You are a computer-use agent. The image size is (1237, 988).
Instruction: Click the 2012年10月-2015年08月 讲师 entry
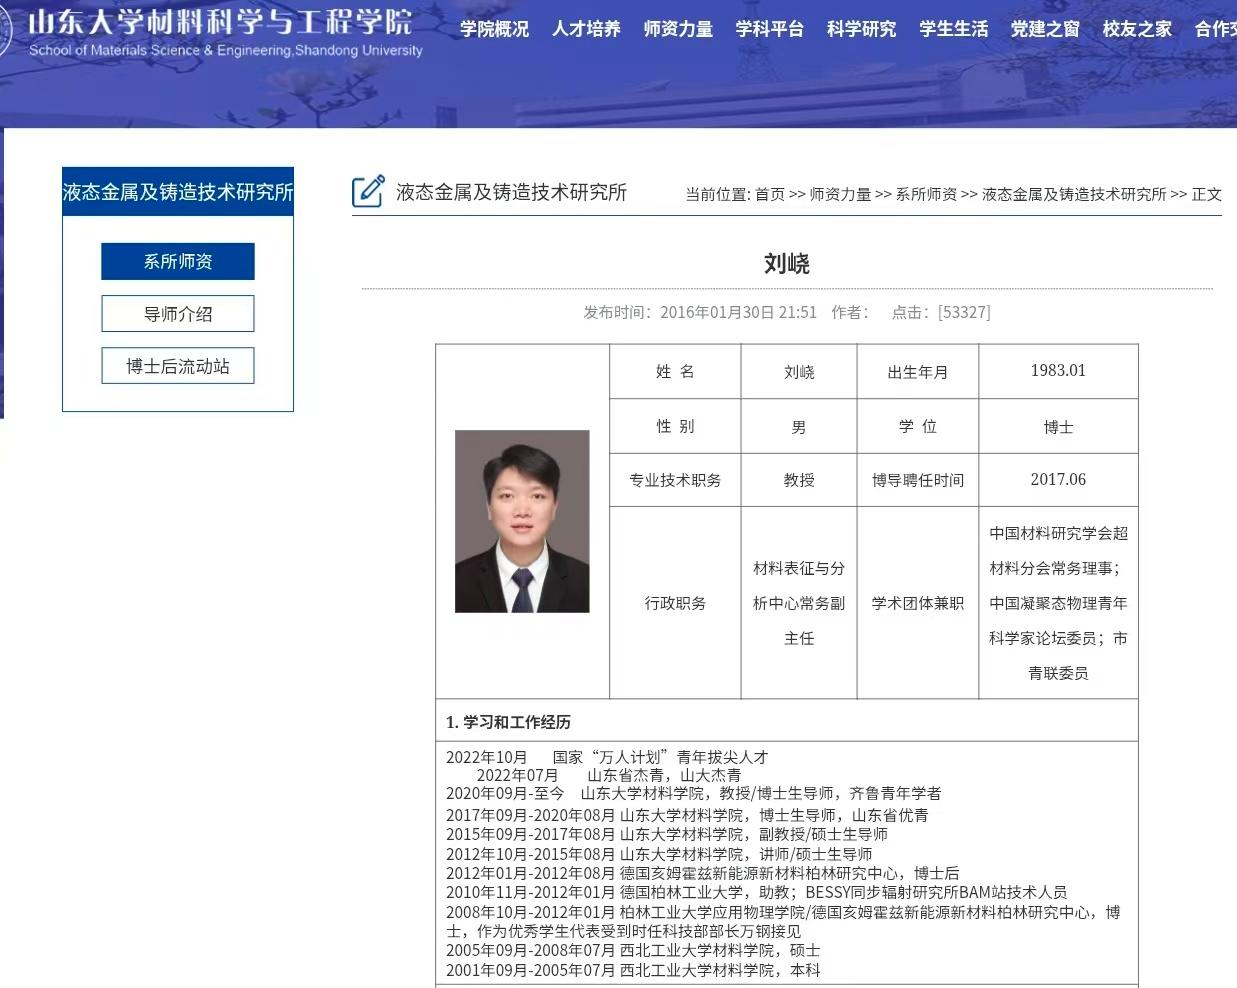659,854
